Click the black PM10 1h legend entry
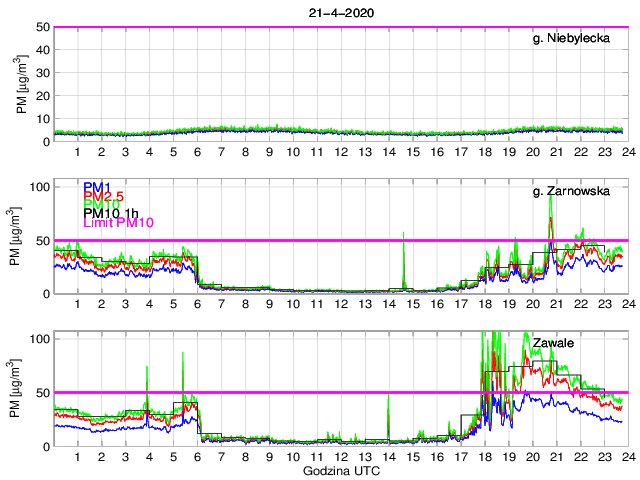The image size is (640, 480). [111, 212]
